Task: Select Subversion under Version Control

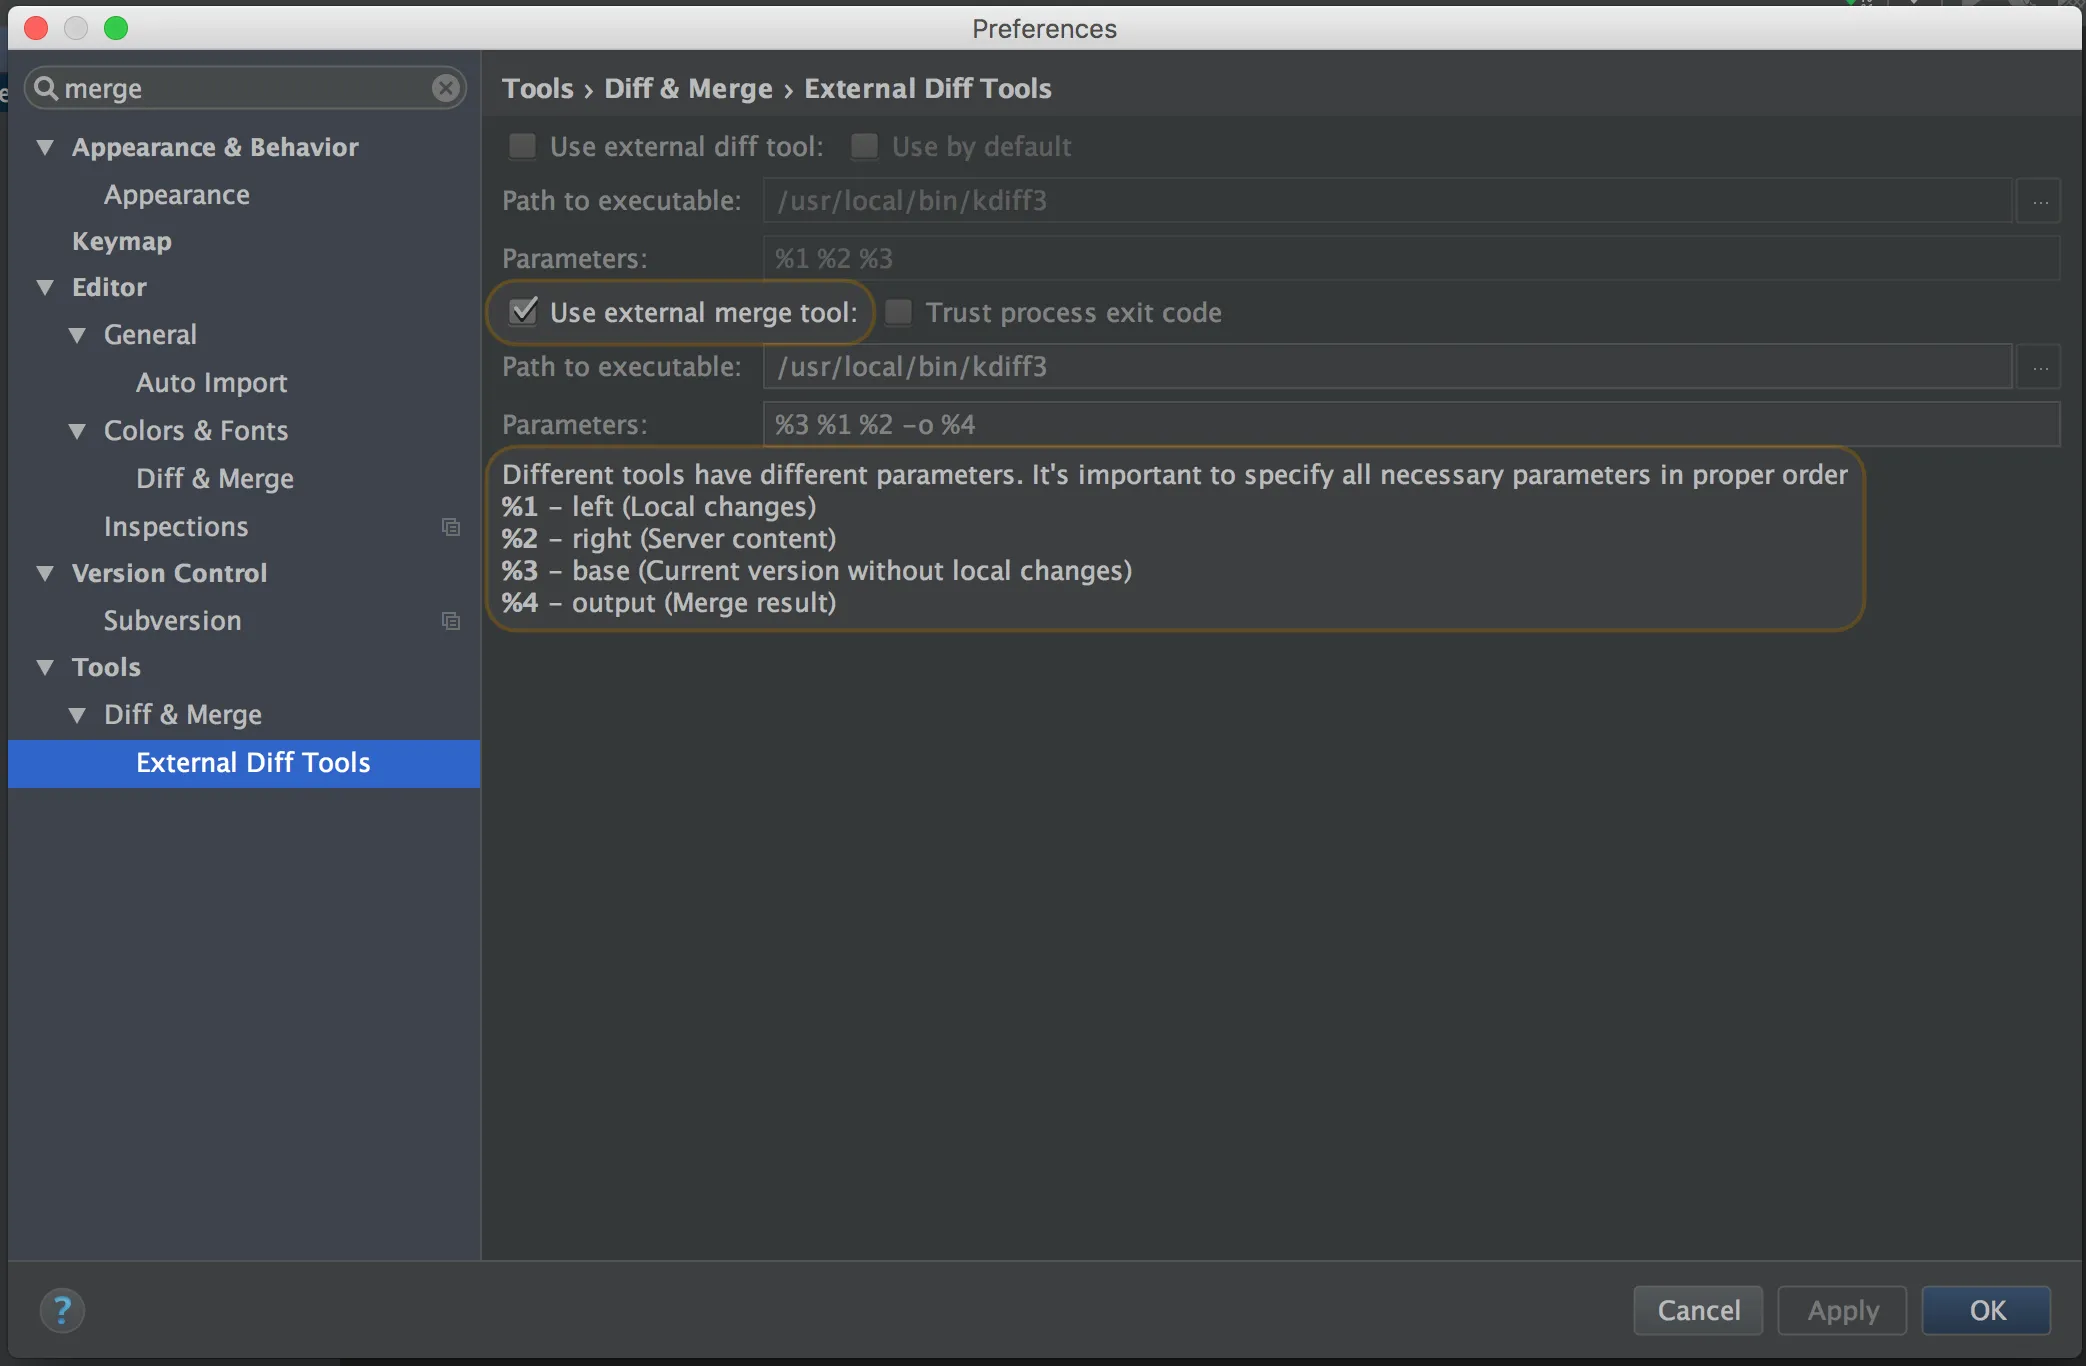Action: pos(172,621)
